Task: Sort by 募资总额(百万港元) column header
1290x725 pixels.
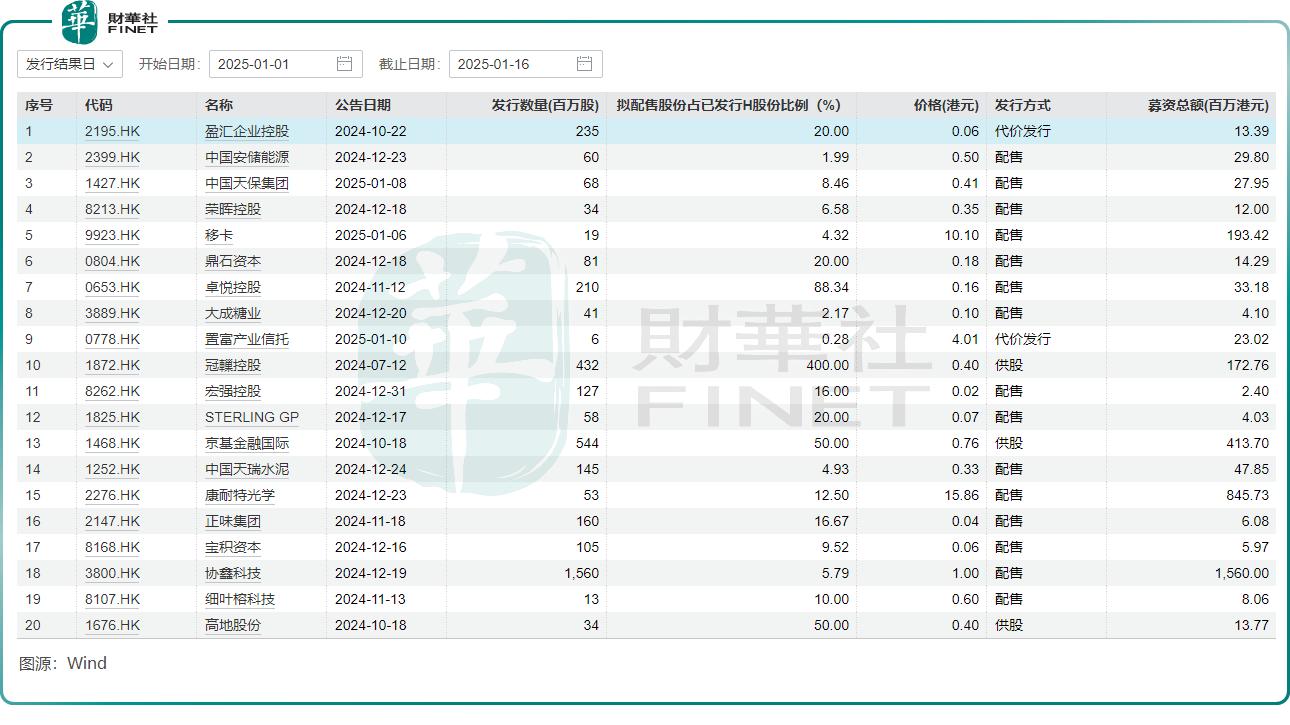Action: tap(1208, 105)
